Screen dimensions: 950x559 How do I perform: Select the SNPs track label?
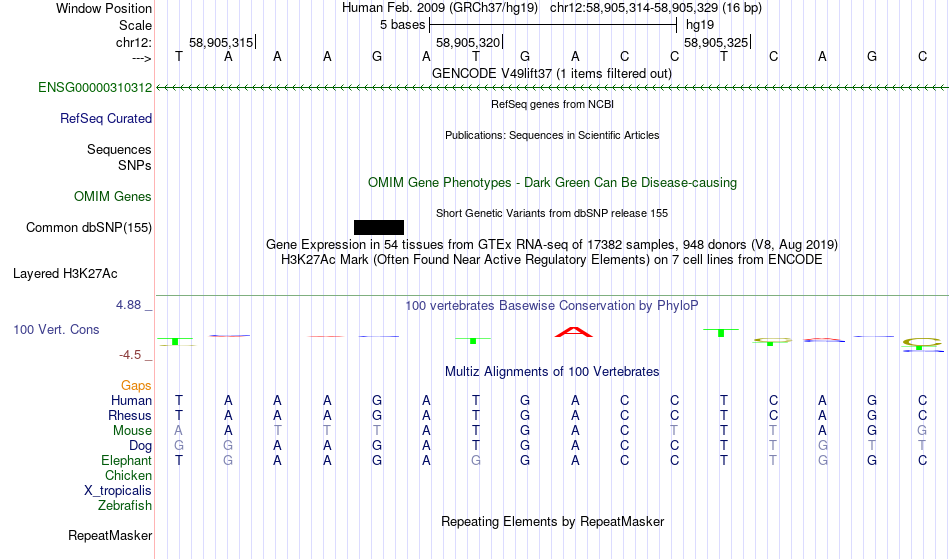pyautogui.click(x=135, y=165)
